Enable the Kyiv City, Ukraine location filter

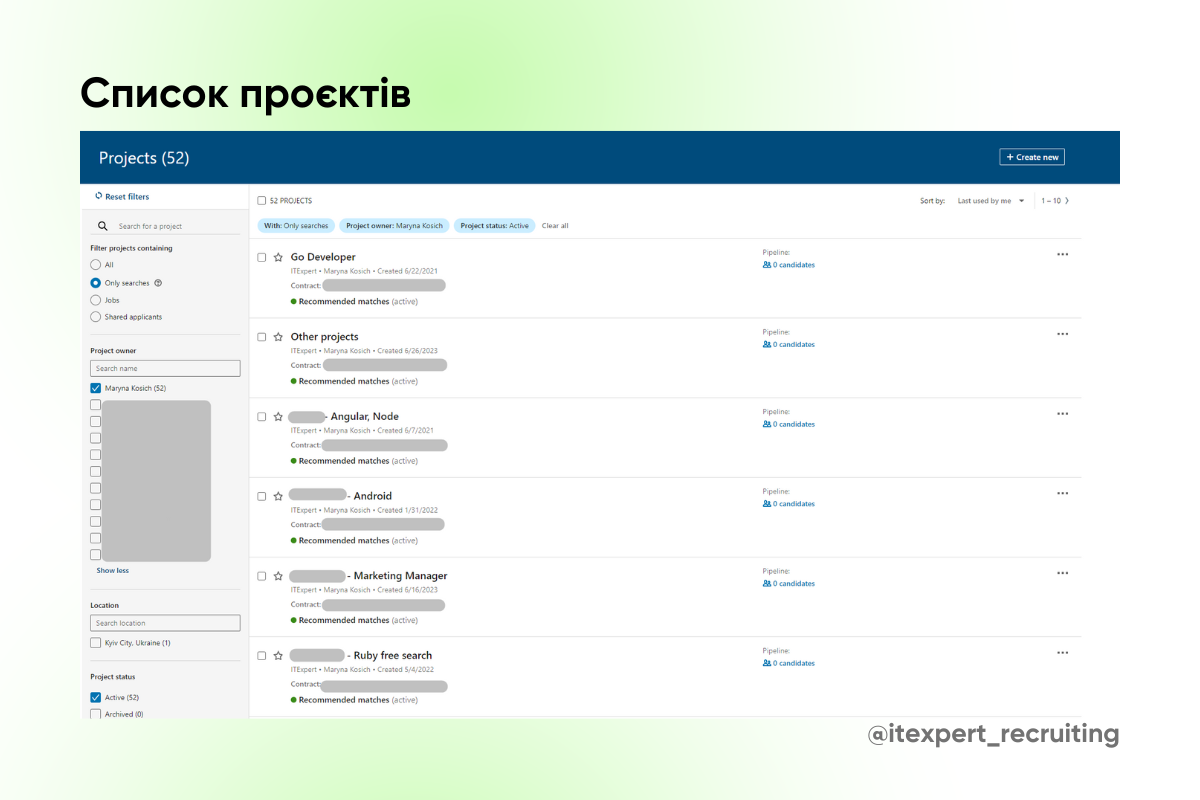pyautogui.click(x=96, y=642)
